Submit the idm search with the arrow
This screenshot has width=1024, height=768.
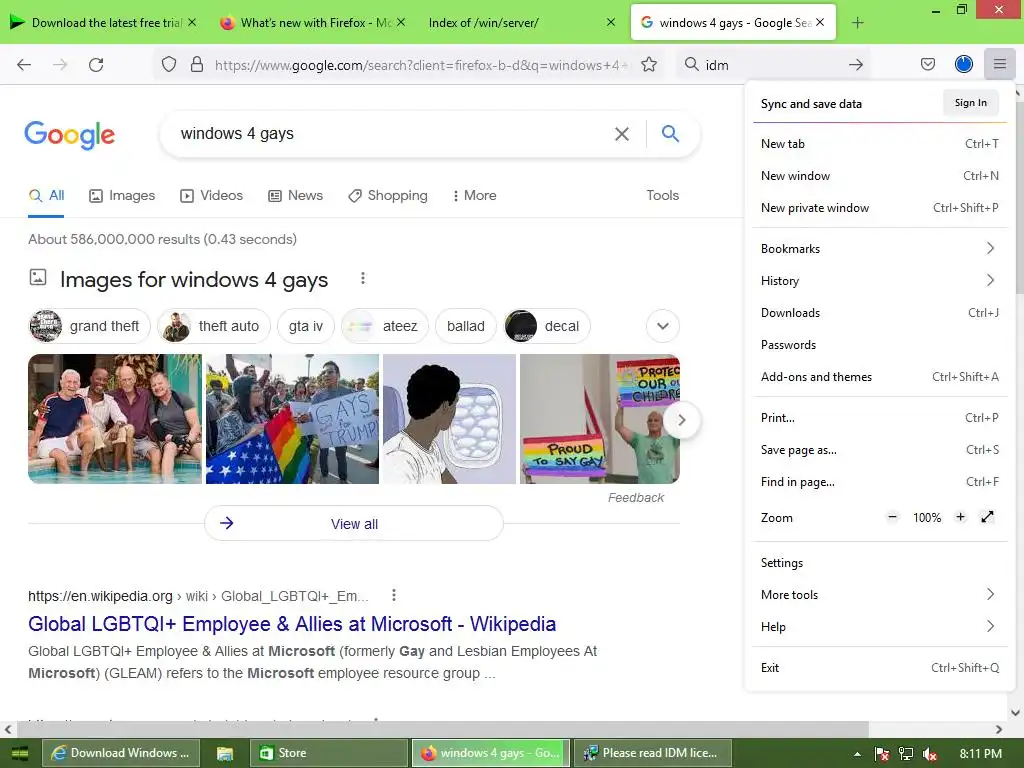(x=856, y=65)
